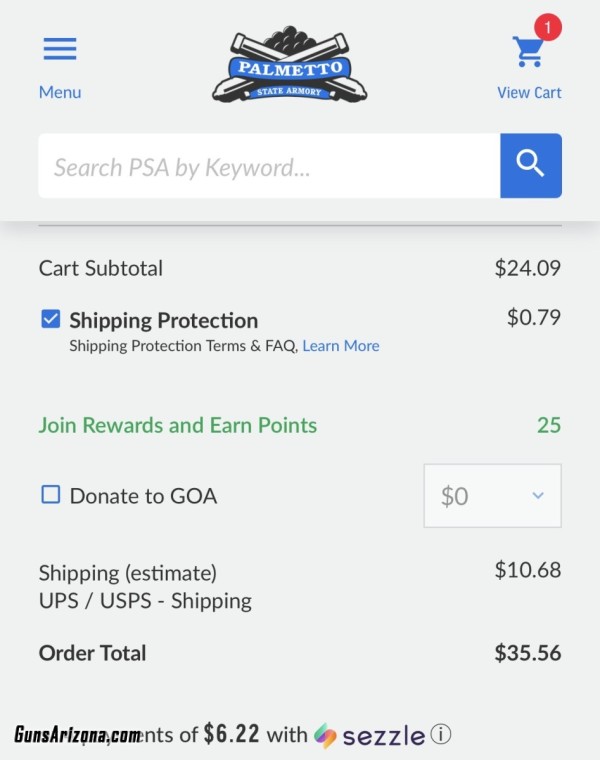Click the View Cart label
600x760 pixels.
529,93
